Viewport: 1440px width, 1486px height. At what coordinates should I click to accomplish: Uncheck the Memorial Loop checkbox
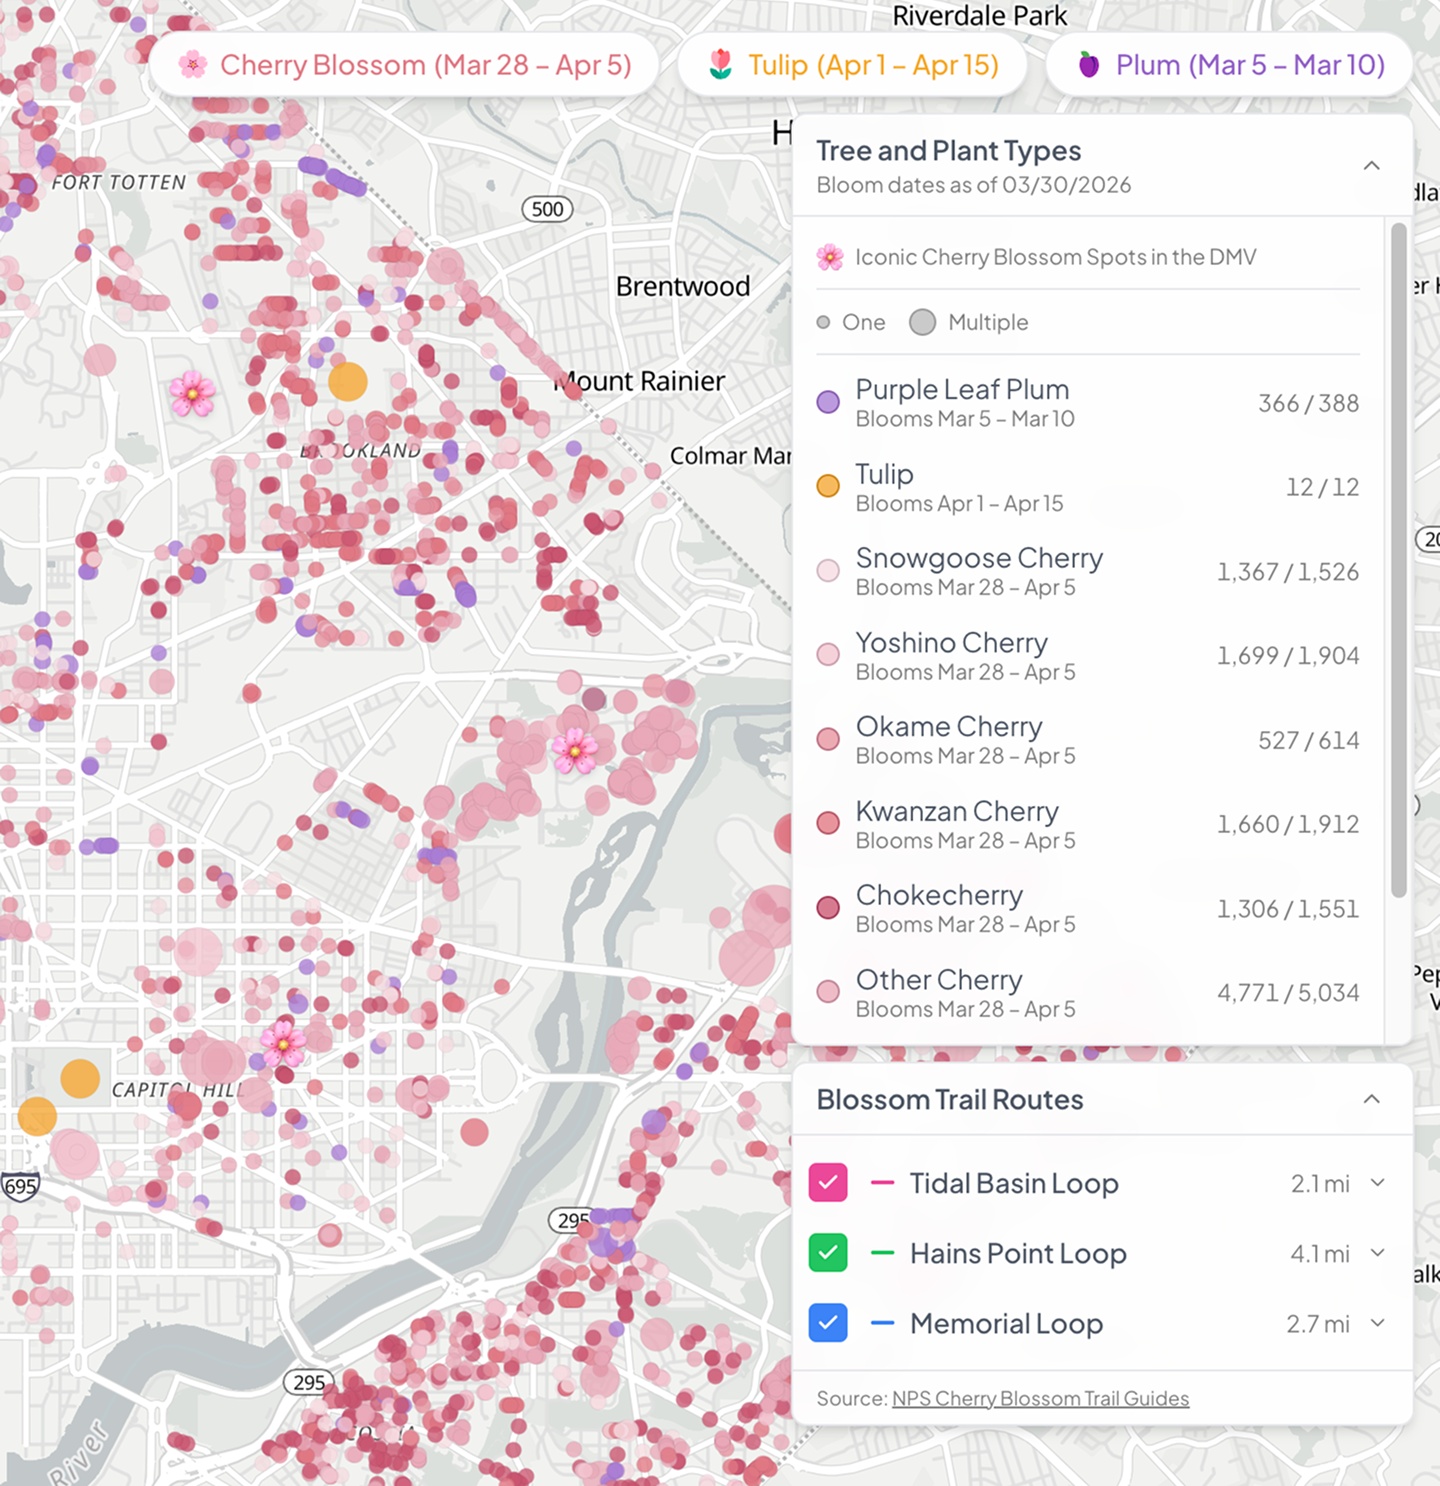coord(828,1323)
